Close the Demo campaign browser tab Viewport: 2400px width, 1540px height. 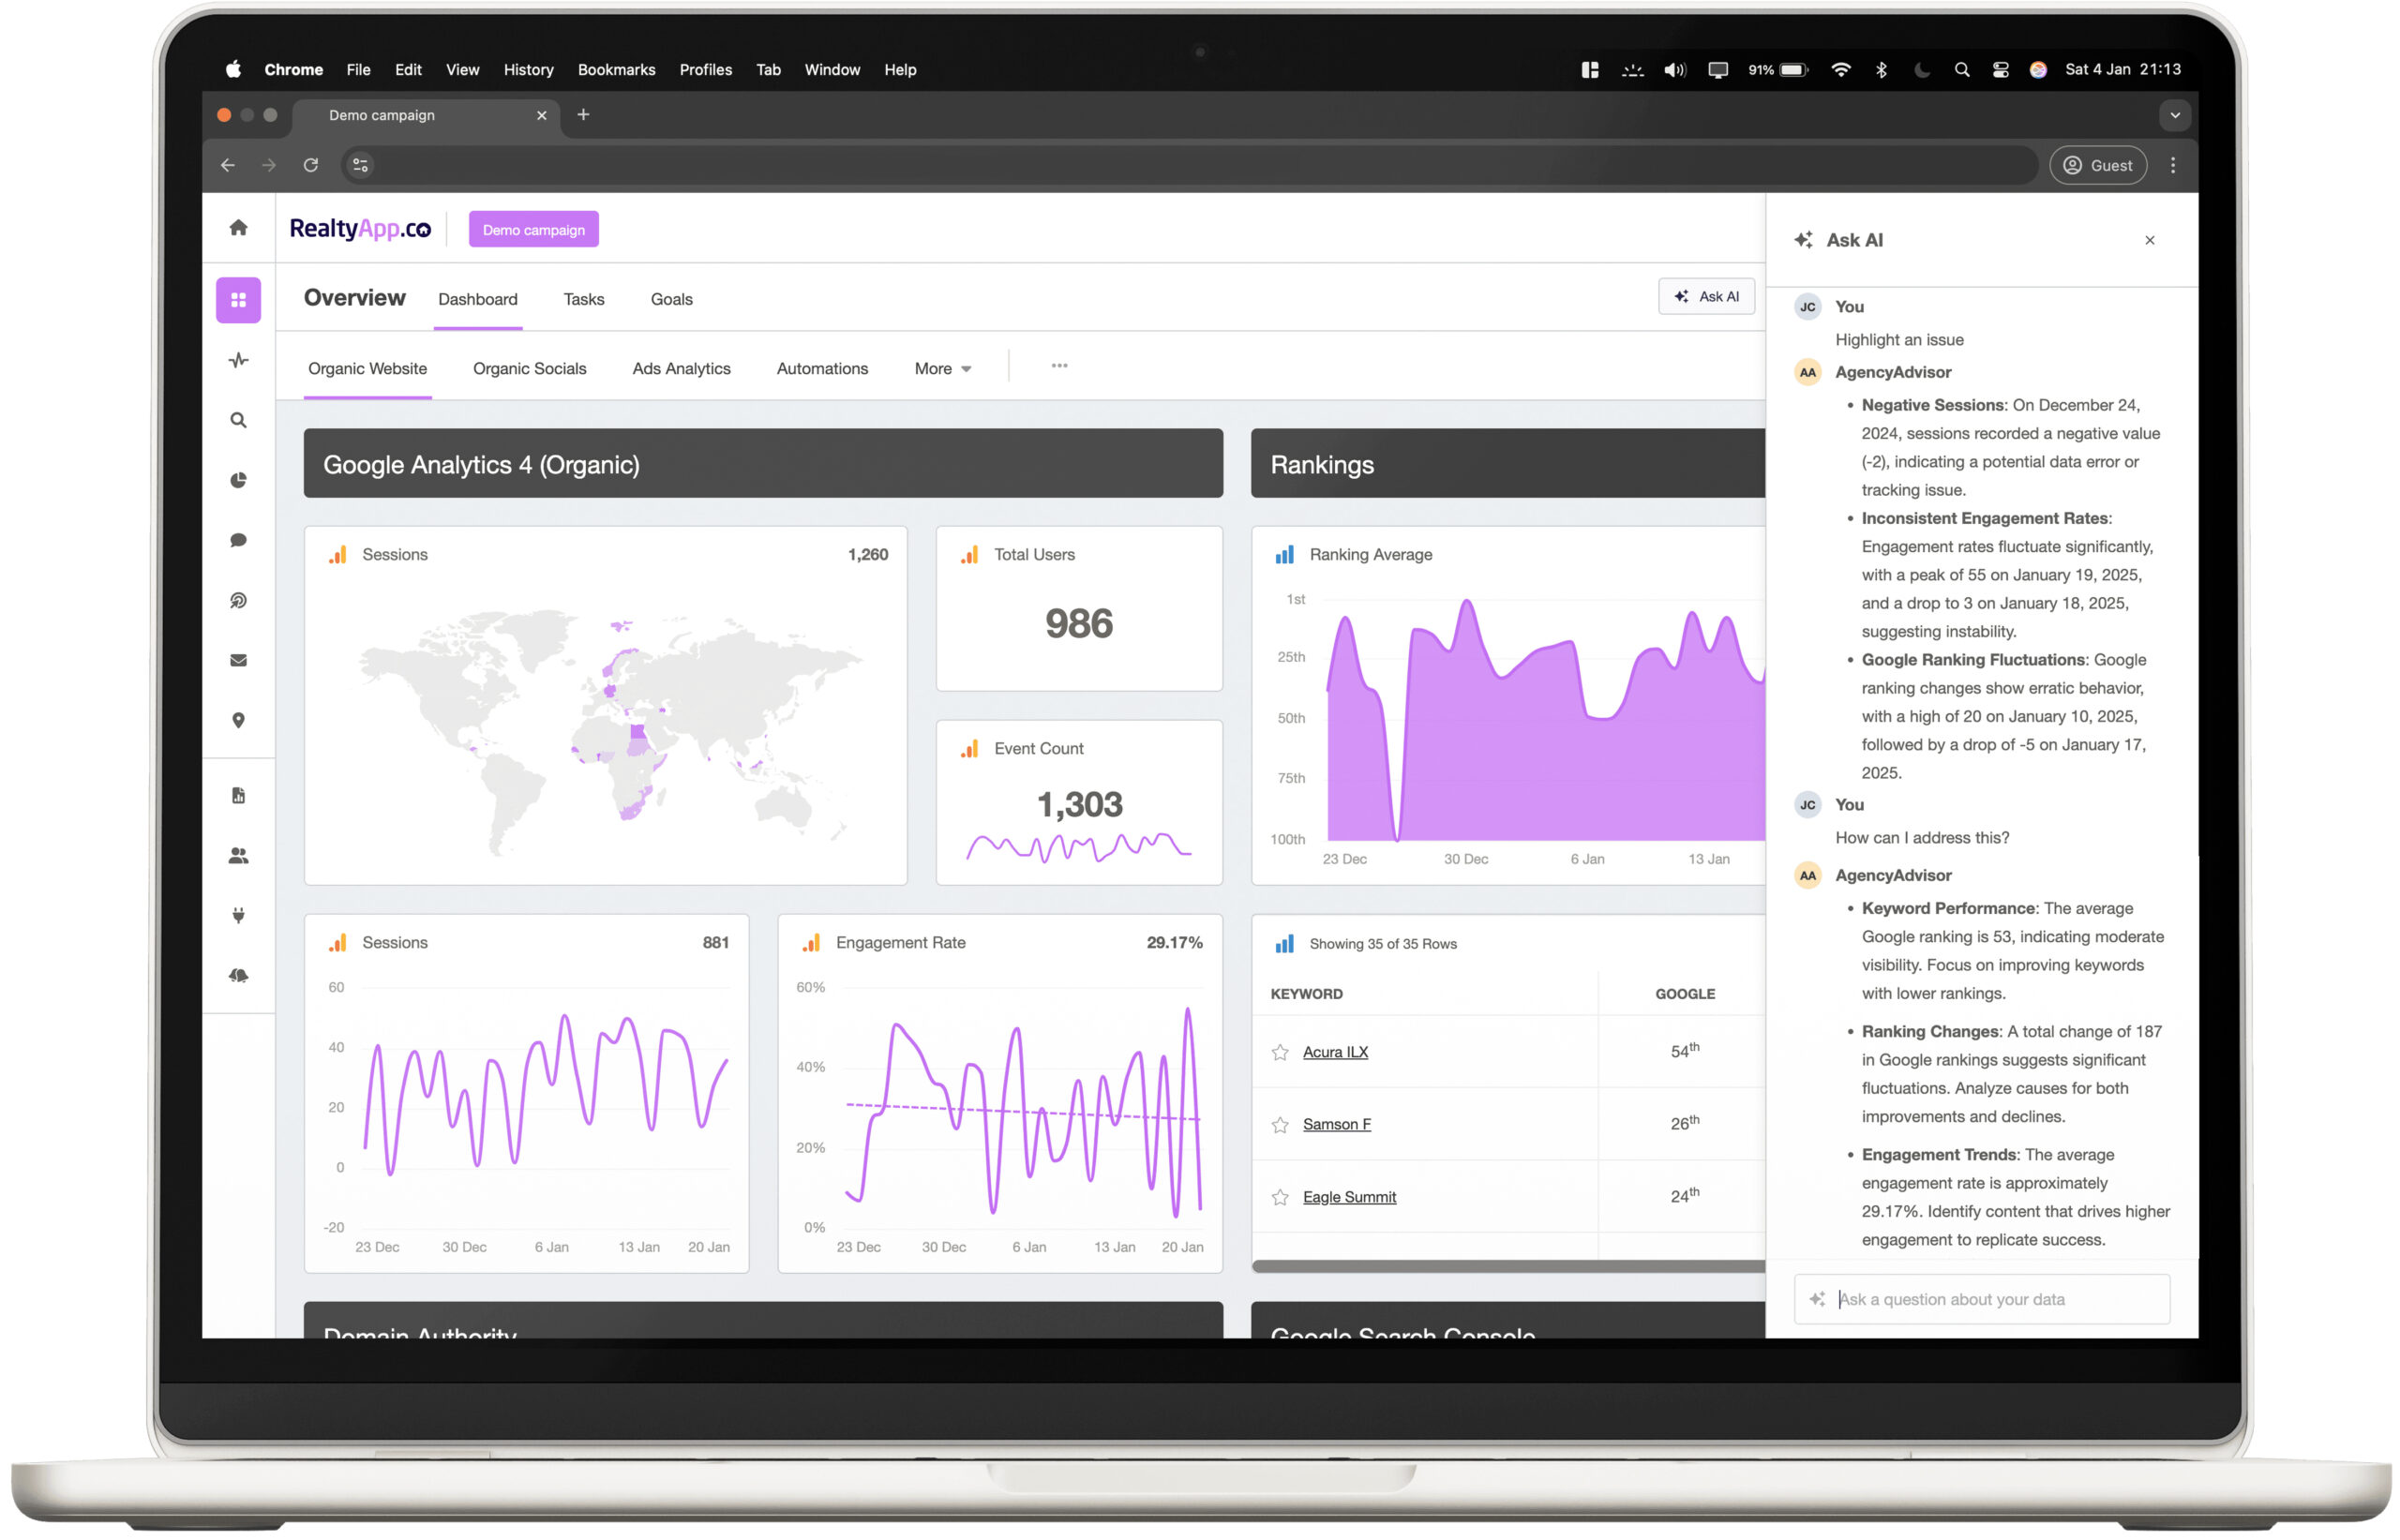pyautogui.click(x=541, y=115)
